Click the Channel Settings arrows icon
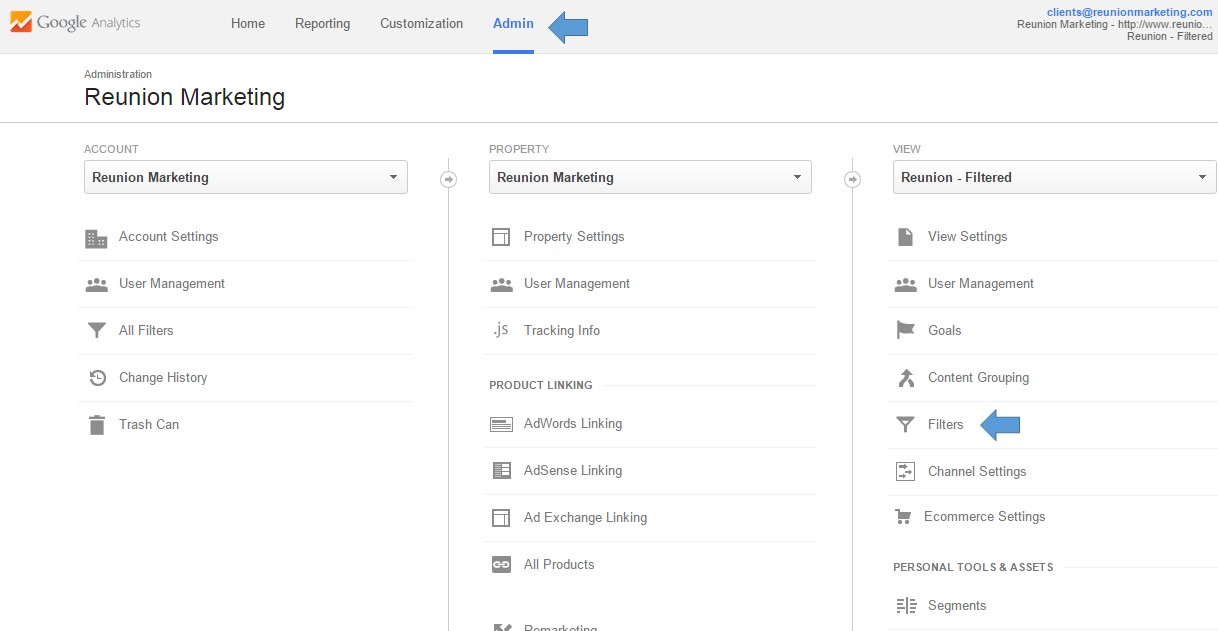The width and height of the screenshot is (1218, 631). point(905,471)
